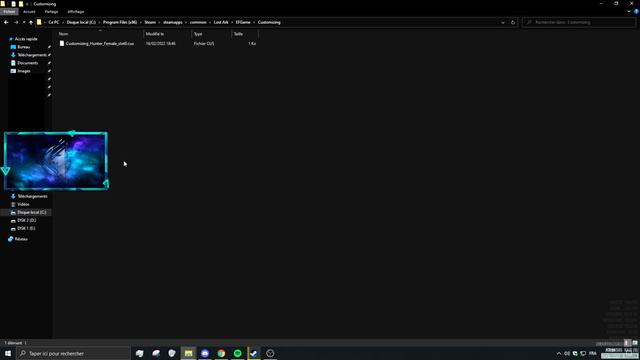Expand address bar history dropdown
The width and height of the screenshot is (640, 360).
coord(503,22)
